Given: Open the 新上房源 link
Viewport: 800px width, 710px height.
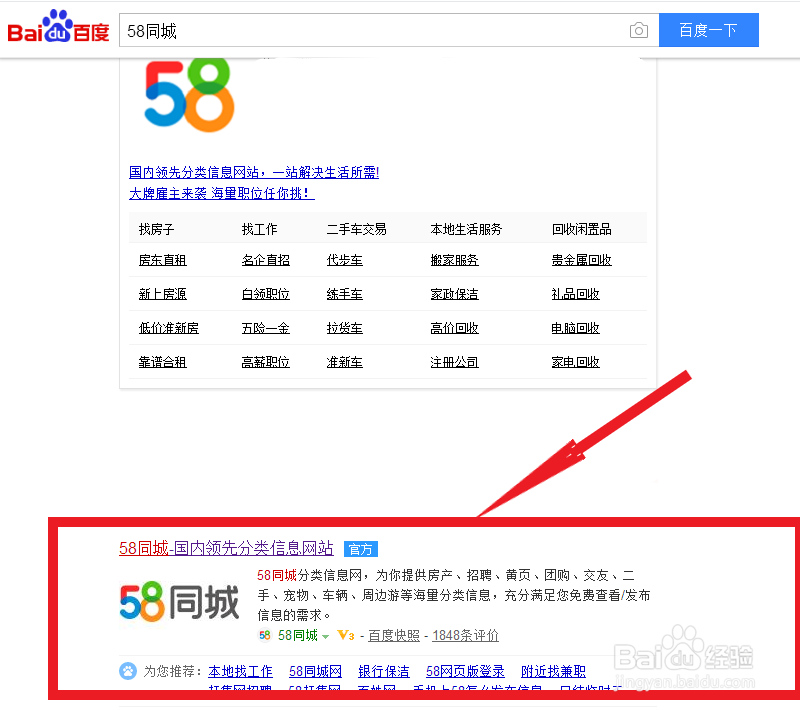Looking at the screenshot, I should 163,294.
